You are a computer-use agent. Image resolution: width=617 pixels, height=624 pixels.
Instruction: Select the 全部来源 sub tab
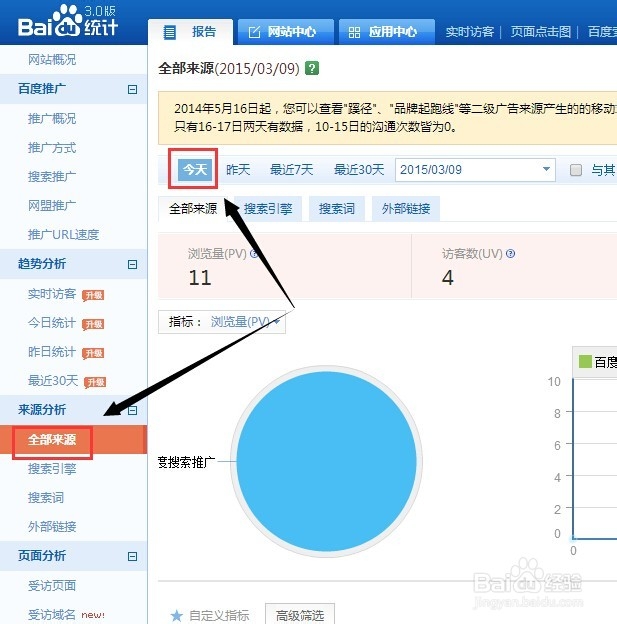pos(193,209)
